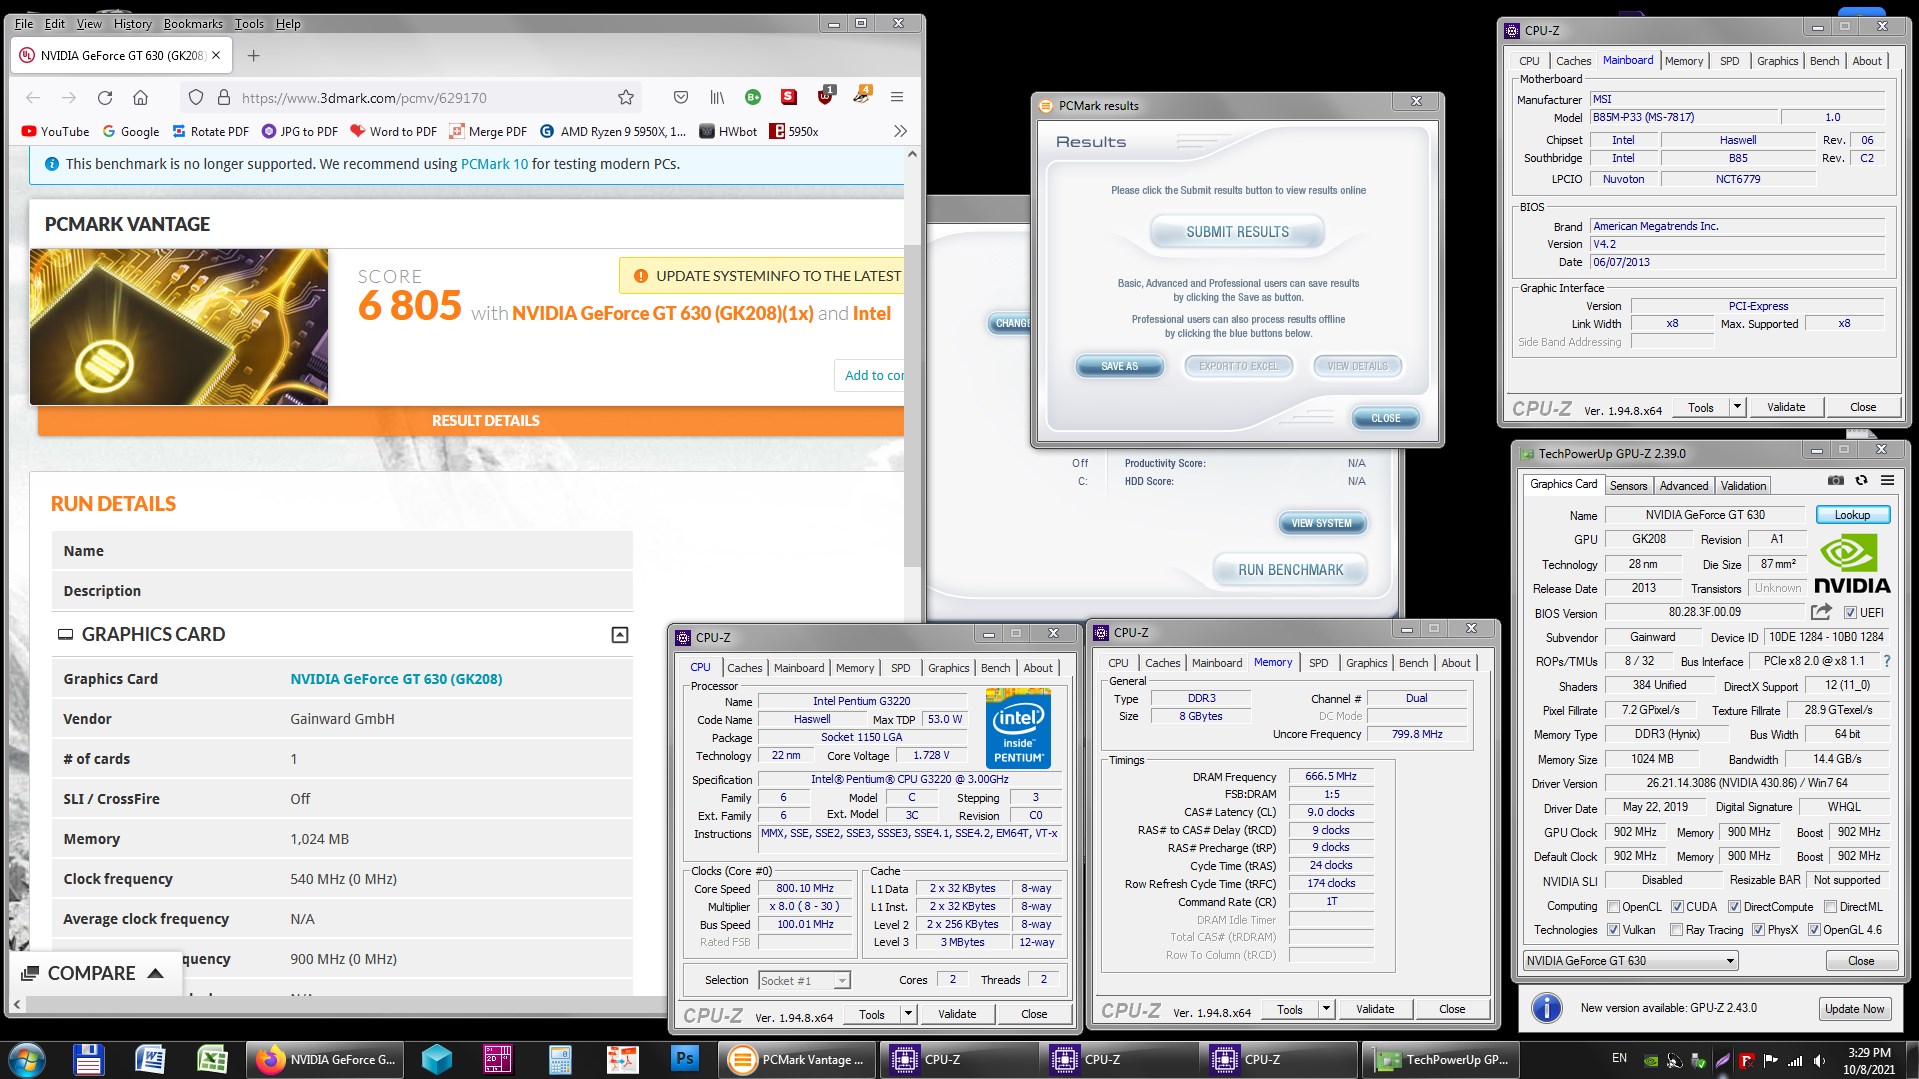Open Tools dropdown arrow in CPU-Z Memory window
The height and width of the screenshot is (1079, 1919).
1326,1009
